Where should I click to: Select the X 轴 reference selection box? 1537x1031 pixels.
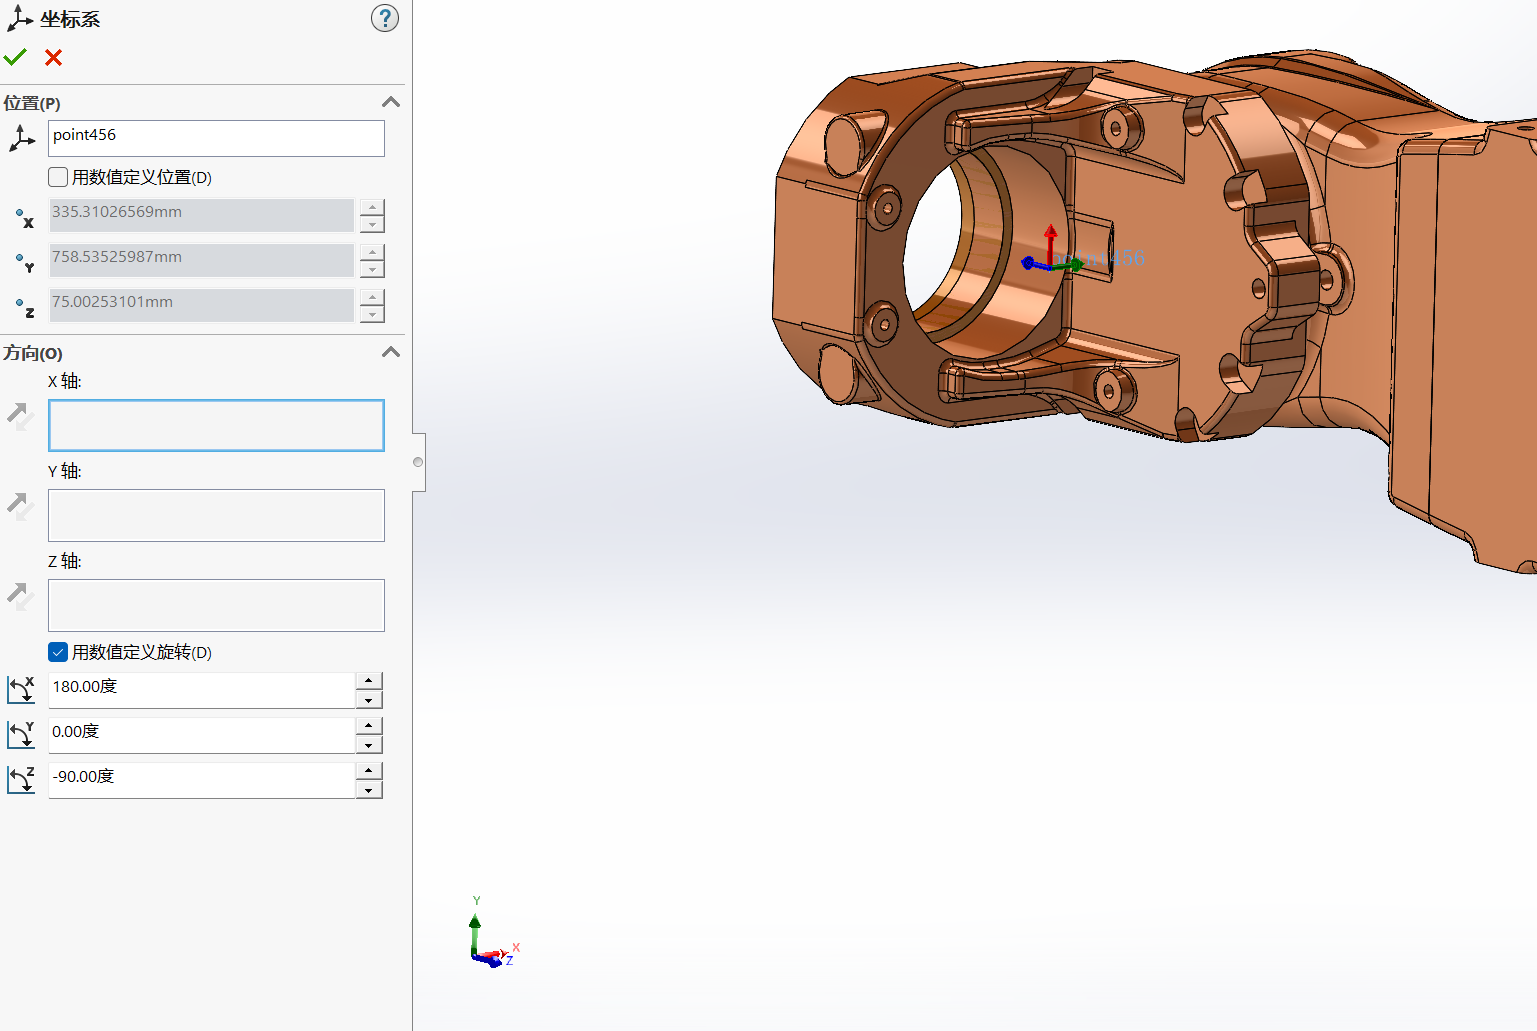tap(216, 425)
